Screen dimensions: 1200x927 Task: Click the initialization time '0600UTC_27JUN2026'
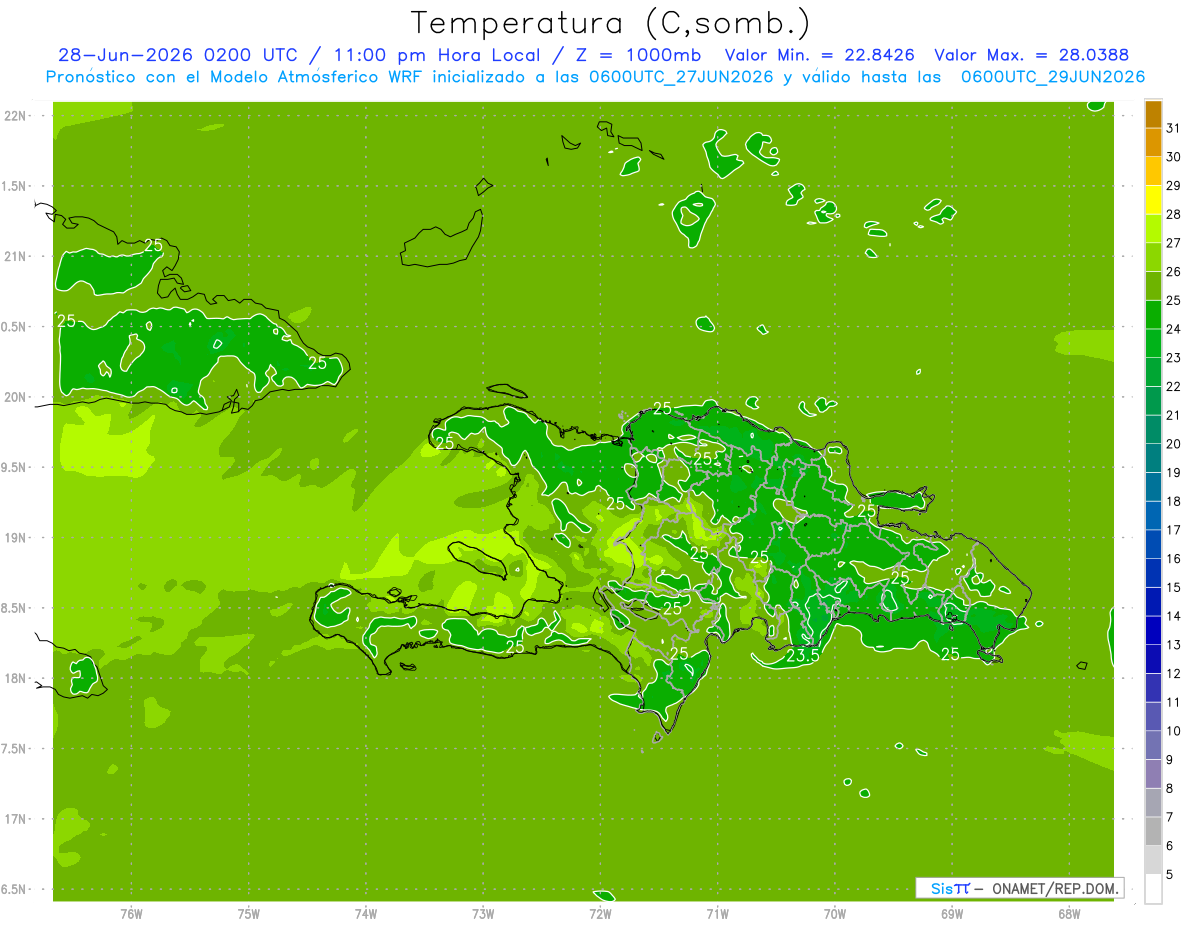pos(677,77)
